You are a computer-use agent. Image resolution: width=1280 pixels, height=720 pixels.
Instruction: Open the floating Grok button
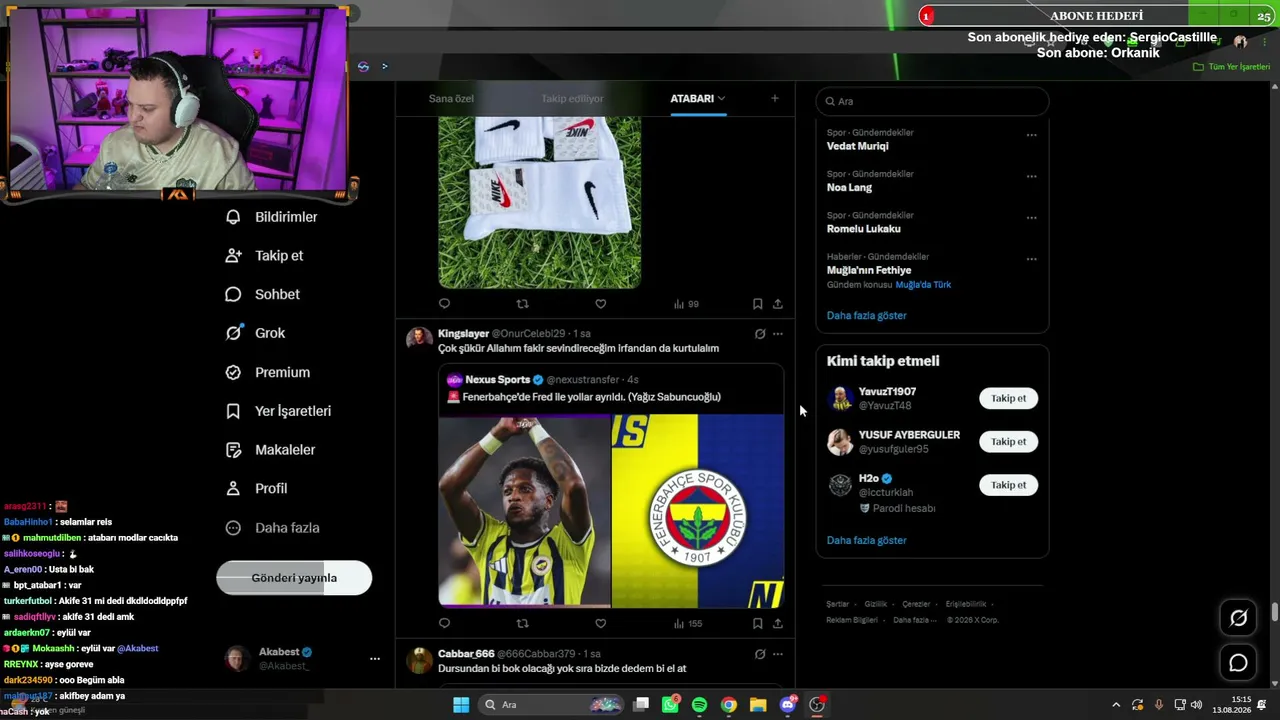[1238, 618]
